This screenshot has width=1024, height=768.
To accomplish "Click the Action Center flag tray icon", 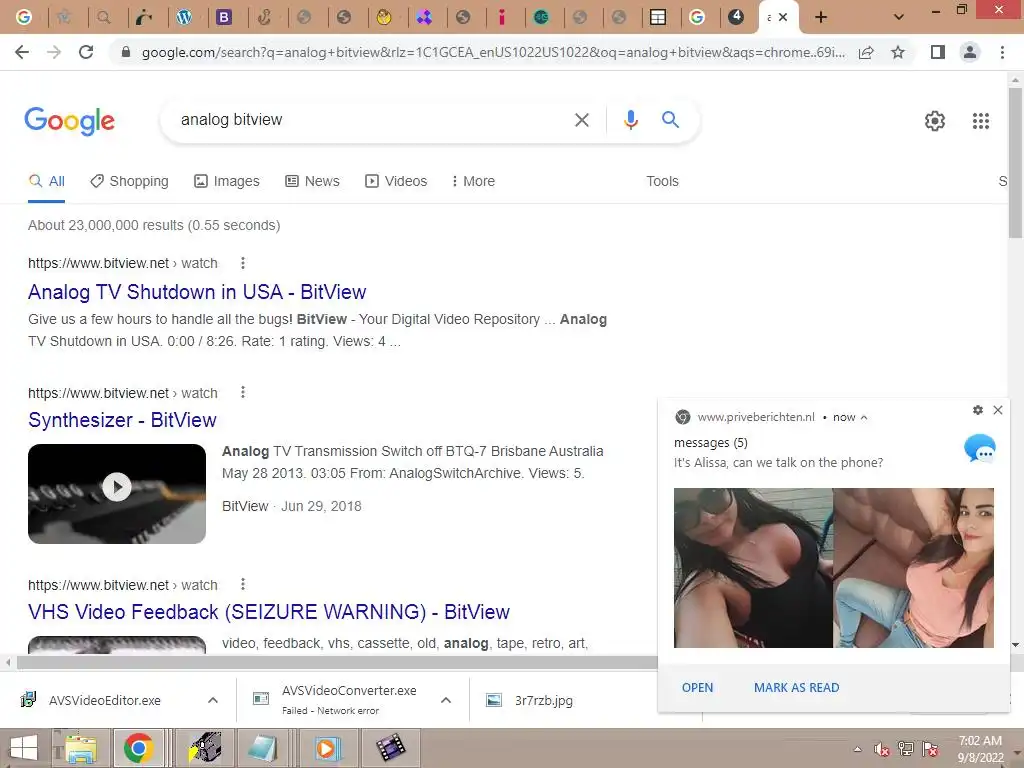I will click(x=930, y=749).
